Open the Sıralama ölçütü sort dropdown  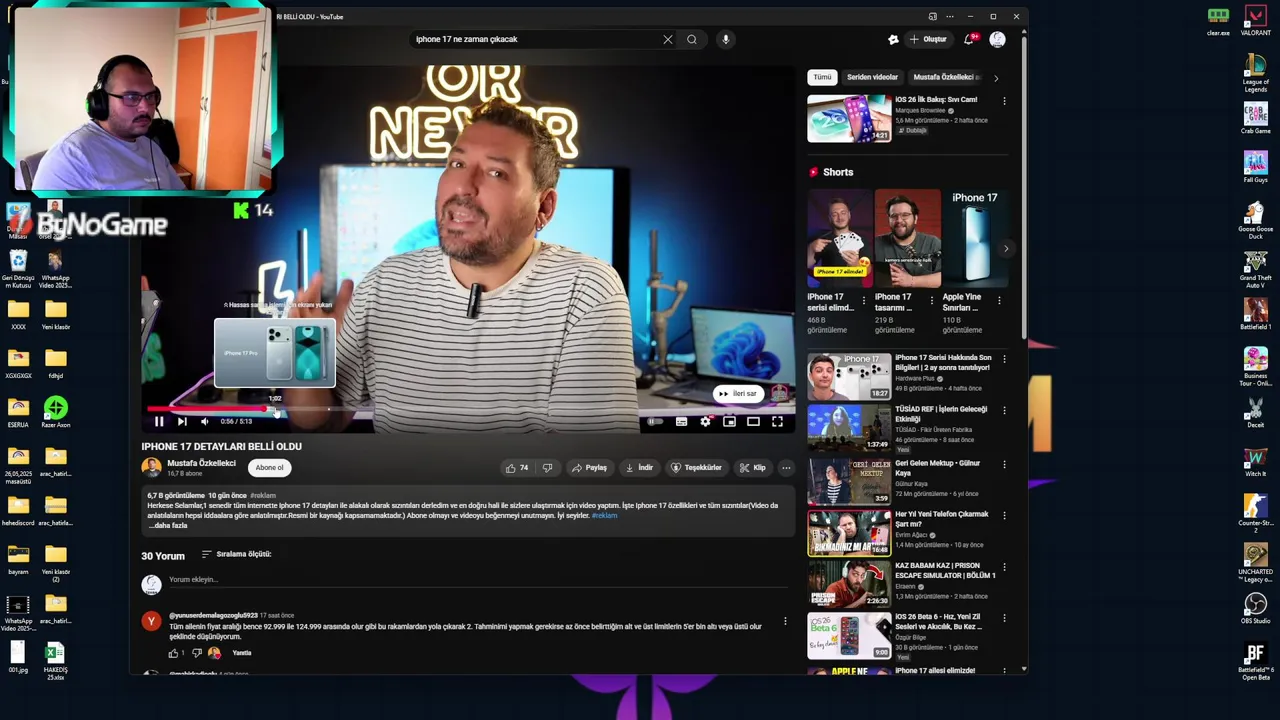click(236, 554)
